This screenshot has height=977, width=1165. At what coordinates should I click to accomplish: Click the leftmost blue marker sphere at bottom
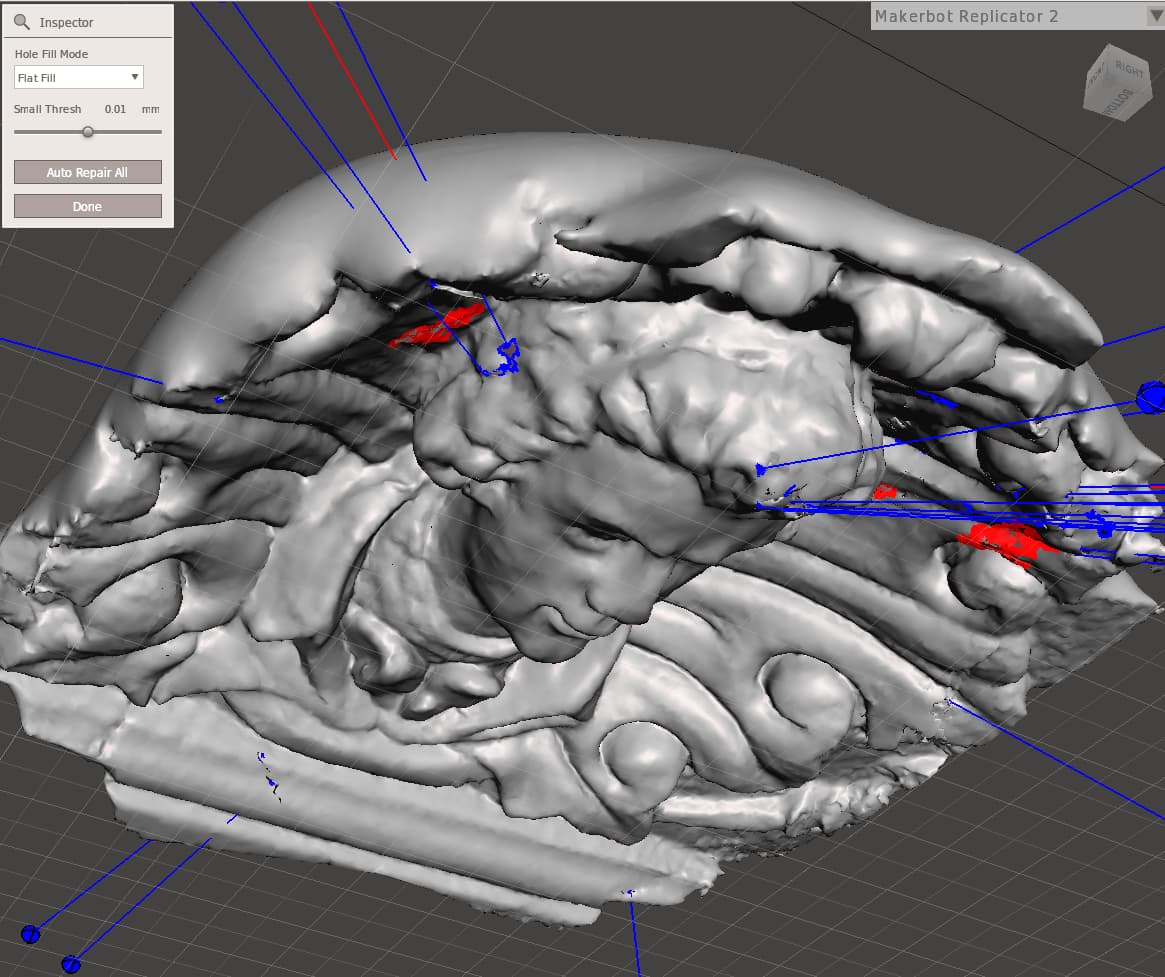30,934
